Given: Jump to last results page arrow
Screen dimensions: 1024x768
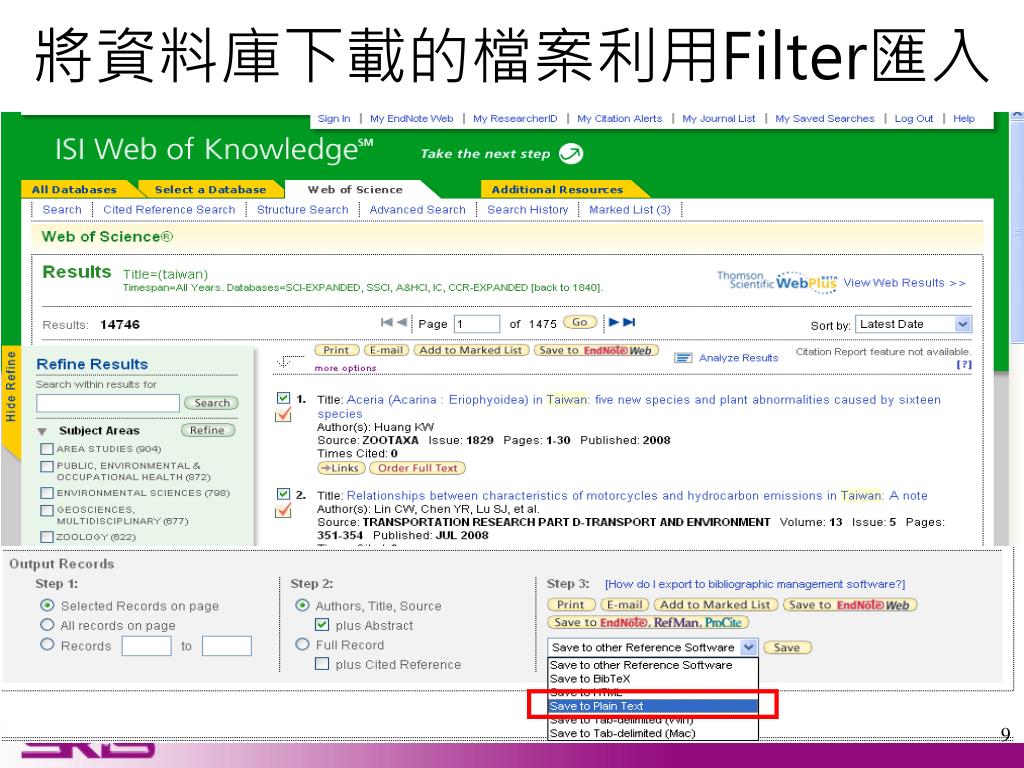Looking at the screenshot, I should coord(629,322).
